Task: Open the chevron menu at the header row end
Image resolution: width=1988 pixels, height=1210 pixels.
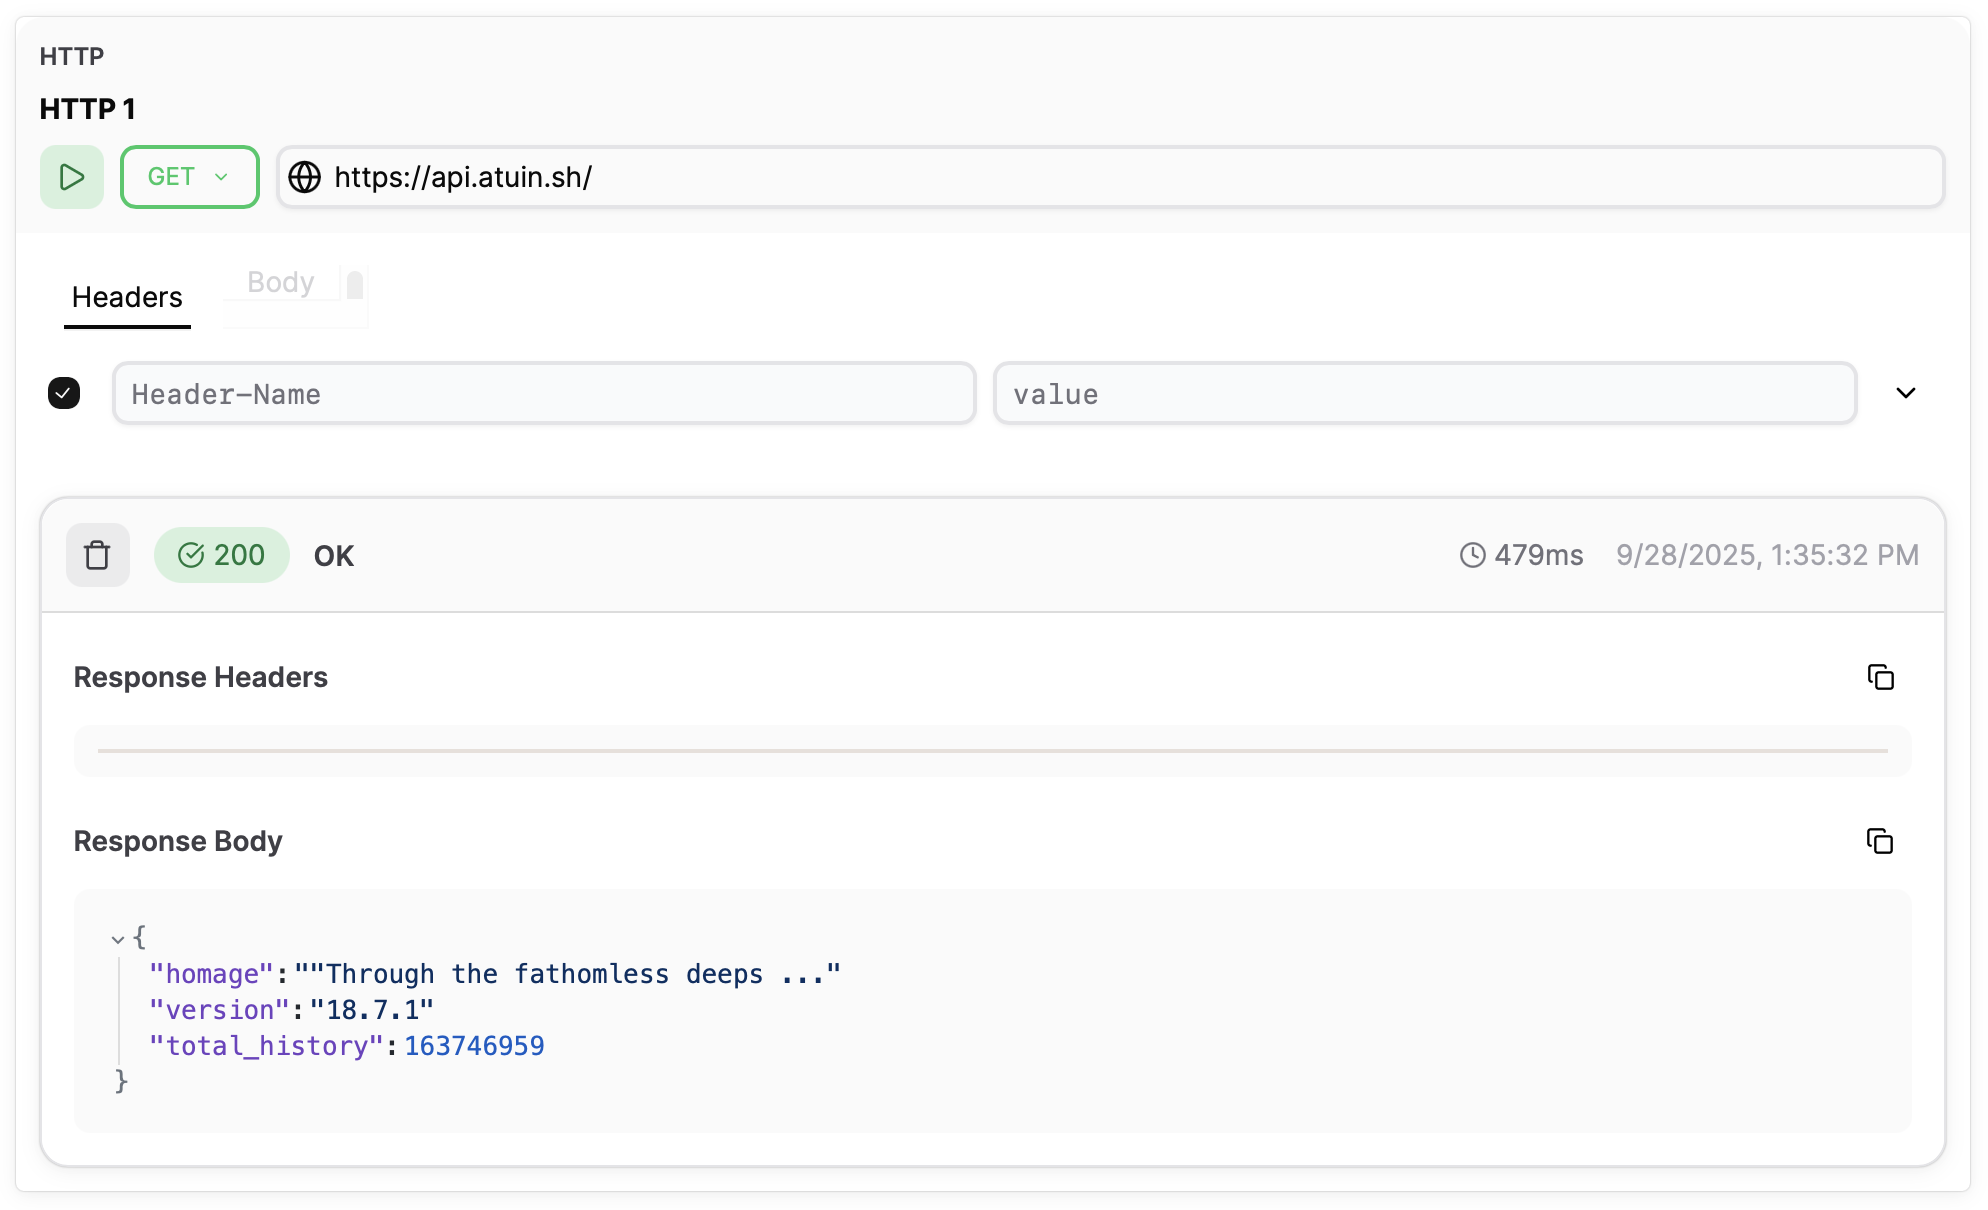Action: click(x=1905, y=393)
